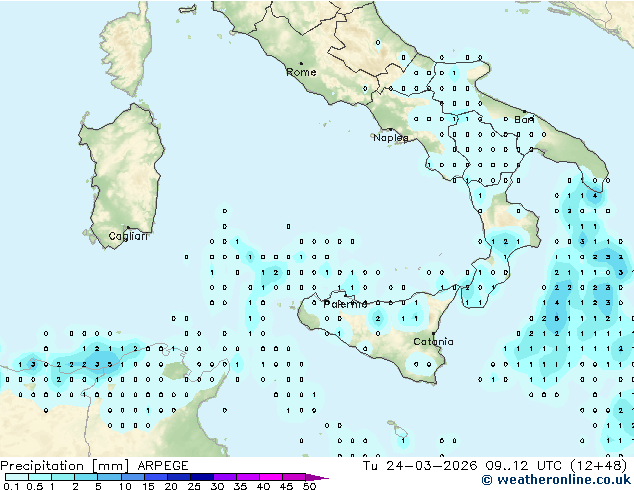Click the Rome city label

pos(301,72)
